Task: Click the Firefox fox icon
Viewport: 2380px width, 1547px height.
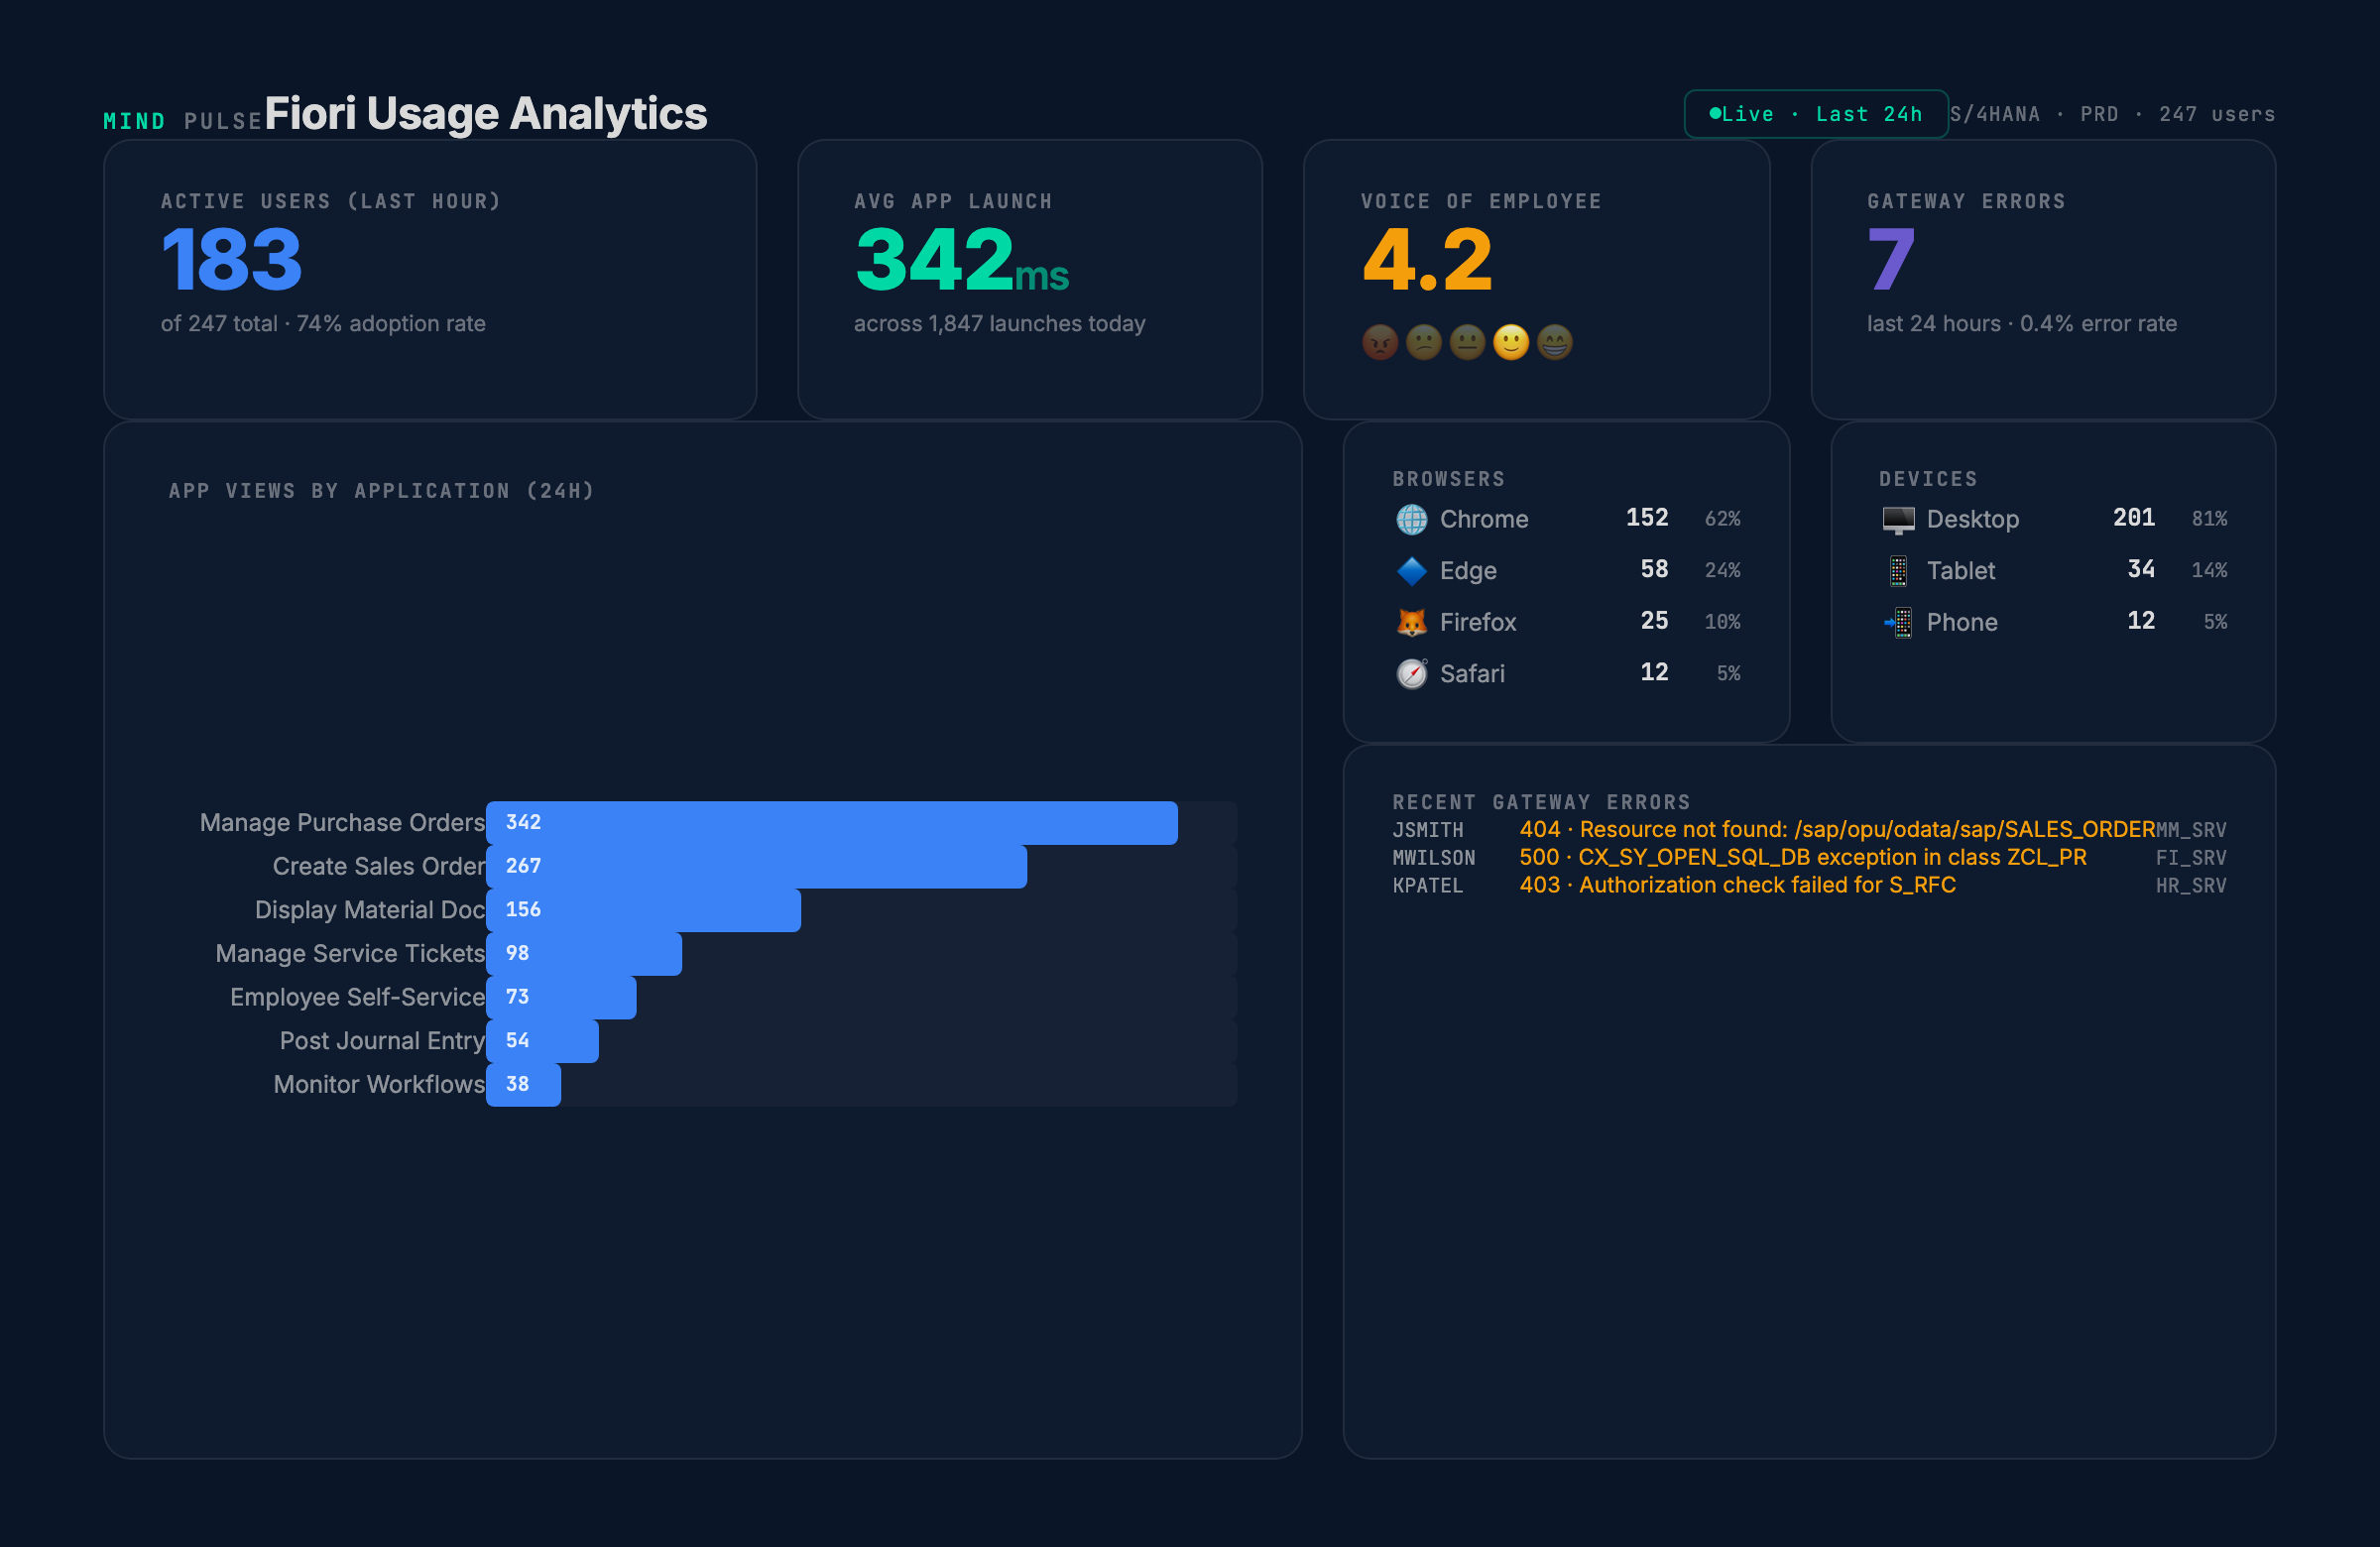Action: pyautogui.click(x=1411, y=622)
